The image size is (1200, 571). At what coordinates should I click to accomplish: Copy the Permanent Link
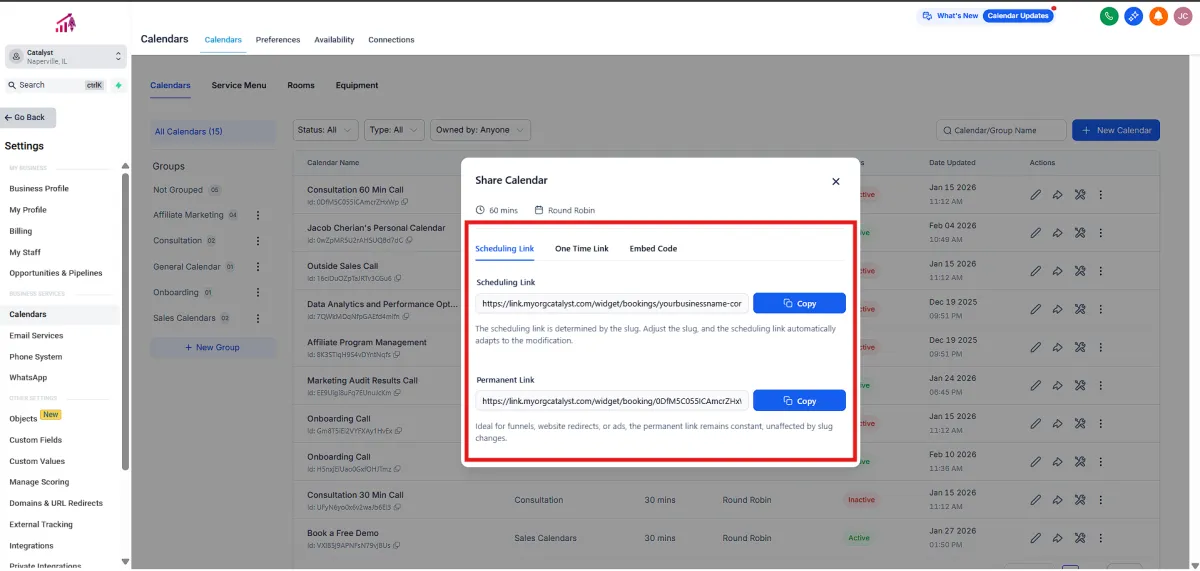click(x=799, y=401)
